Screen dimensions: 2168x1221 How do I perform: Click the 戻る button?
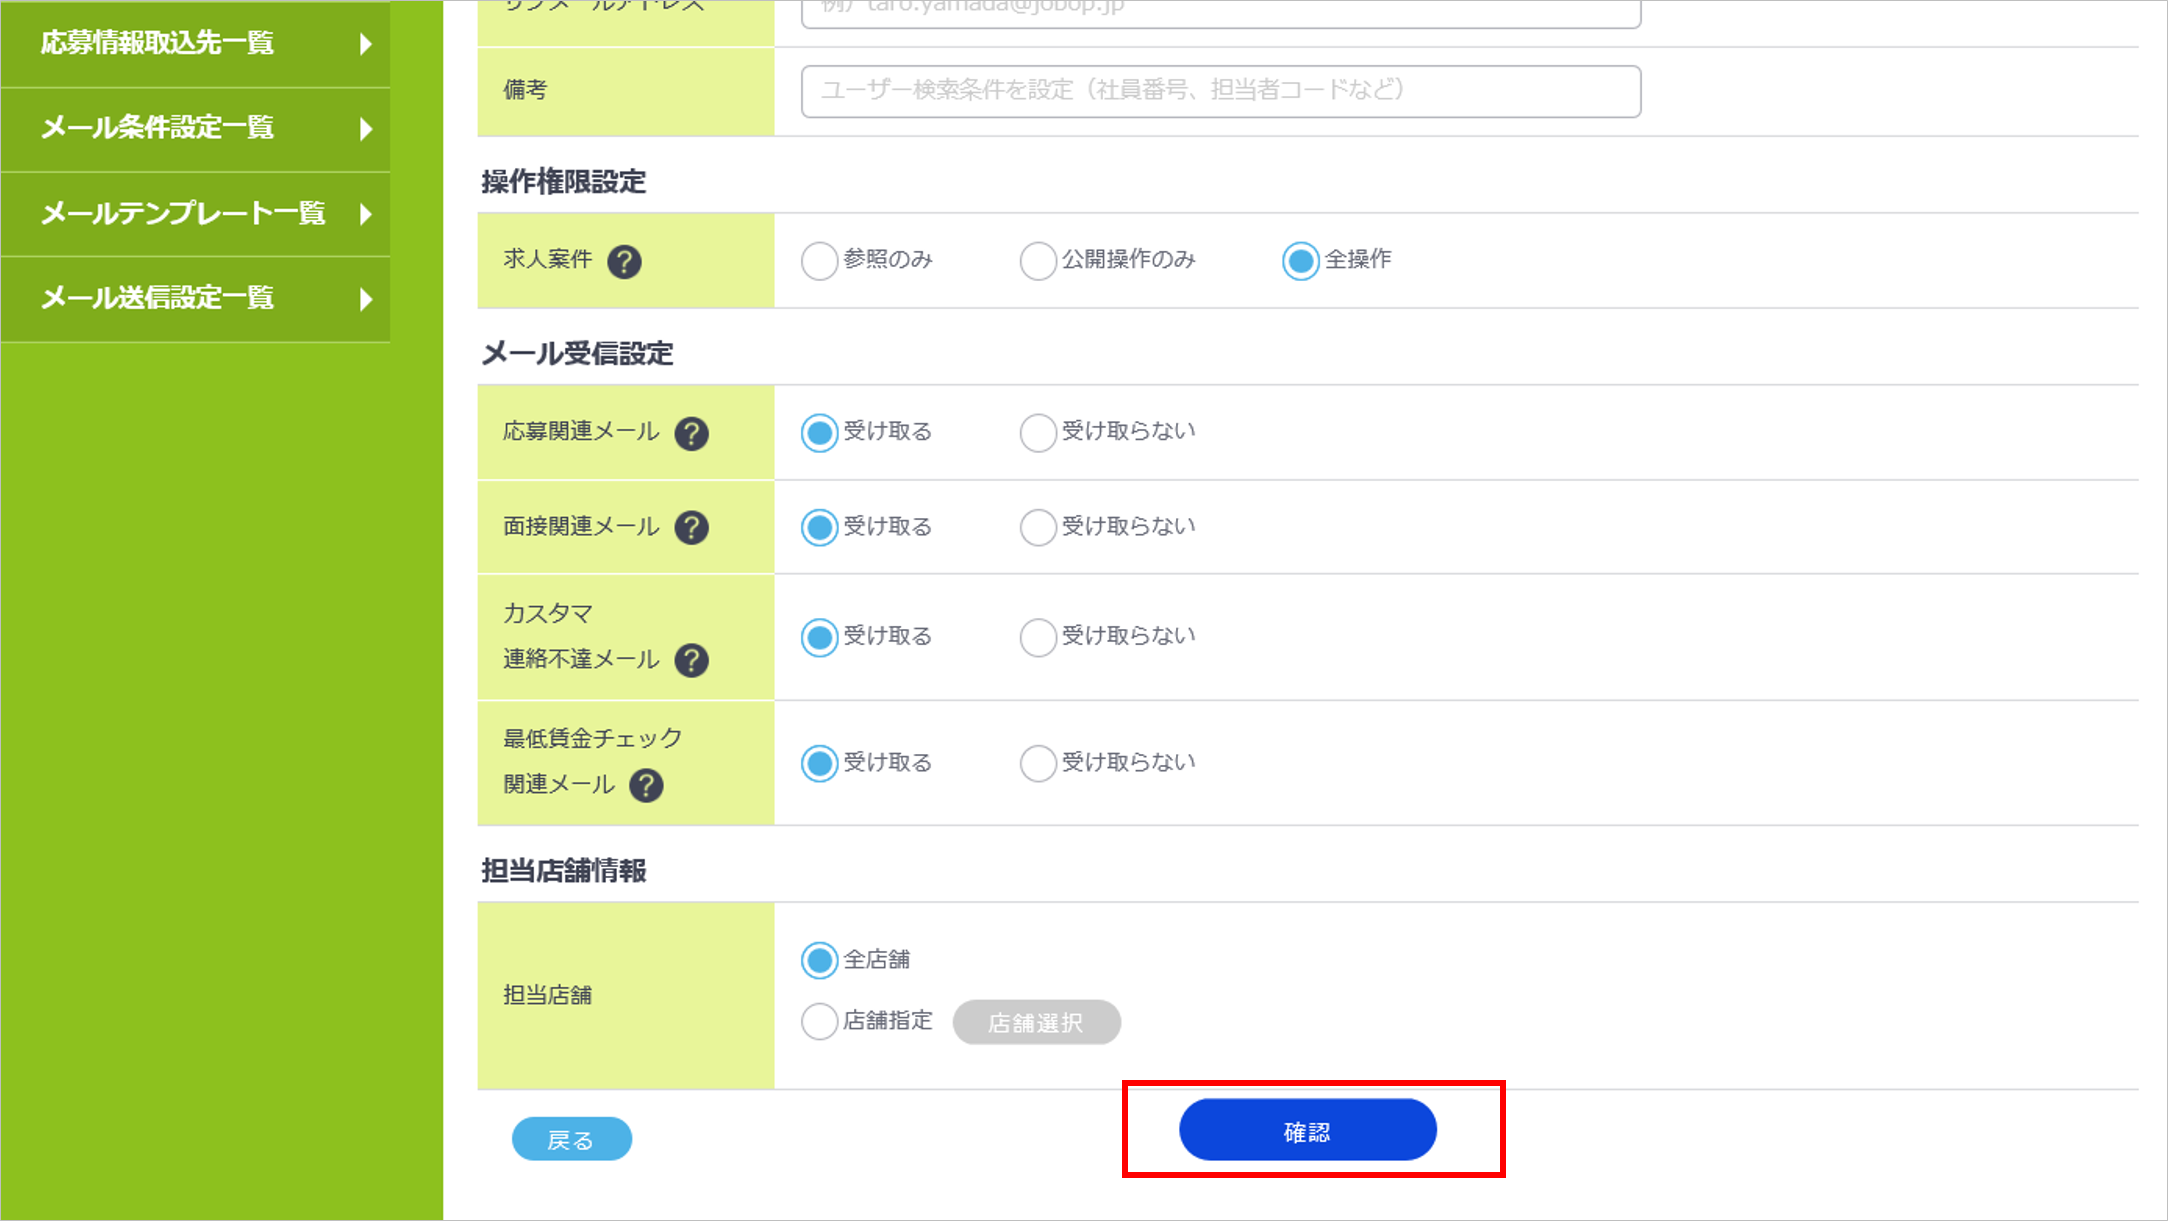[571, 1139]
